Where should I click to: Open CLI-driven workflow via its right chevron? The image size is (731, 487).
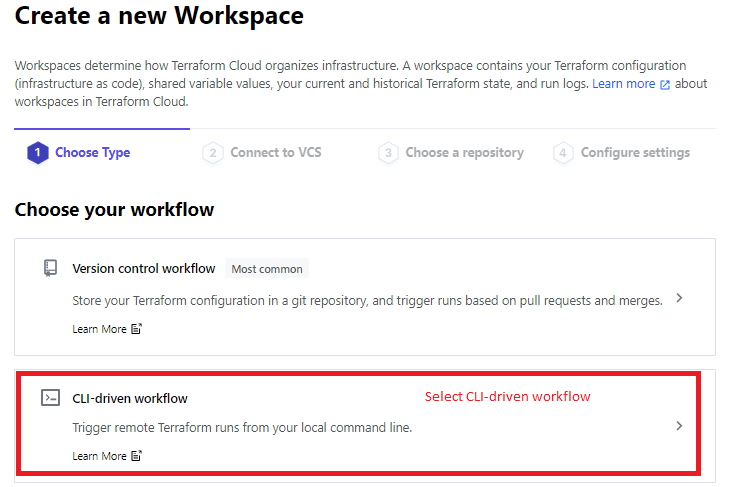[x=679, y=426]
